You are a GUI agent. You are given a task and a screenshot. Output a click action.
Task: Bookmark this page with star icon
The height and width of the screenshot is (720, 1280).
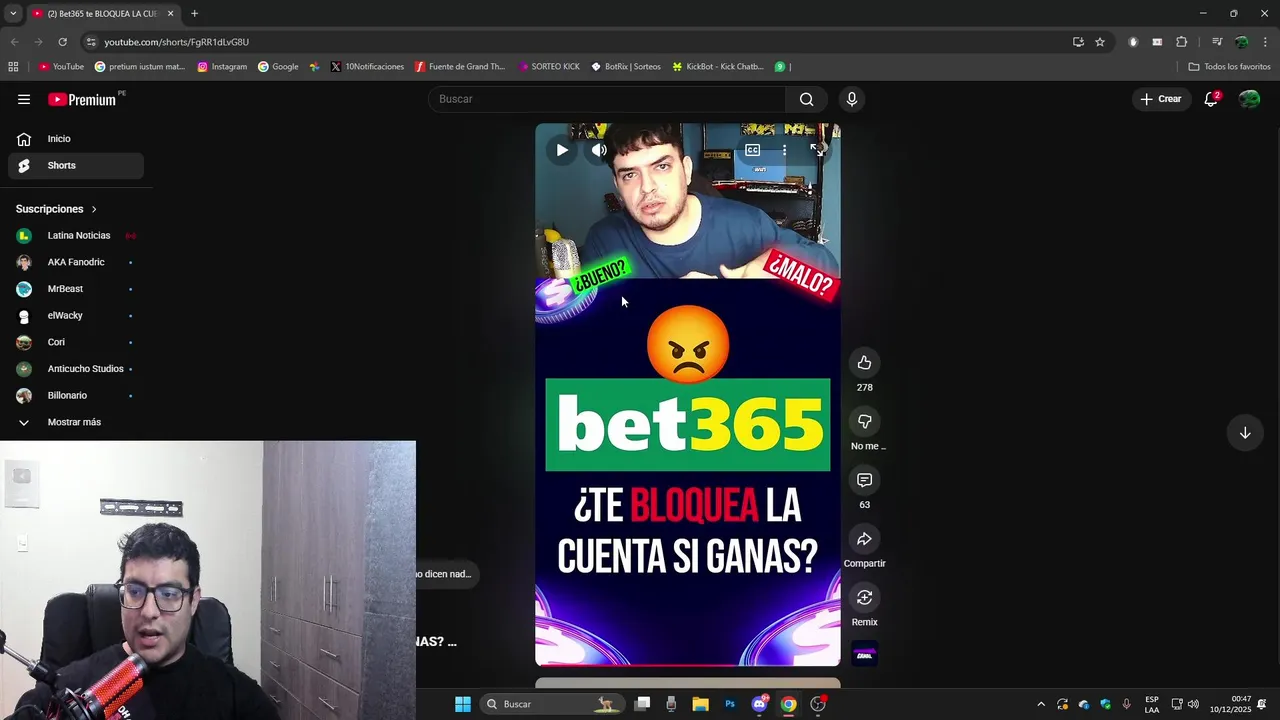point(1100,42)
